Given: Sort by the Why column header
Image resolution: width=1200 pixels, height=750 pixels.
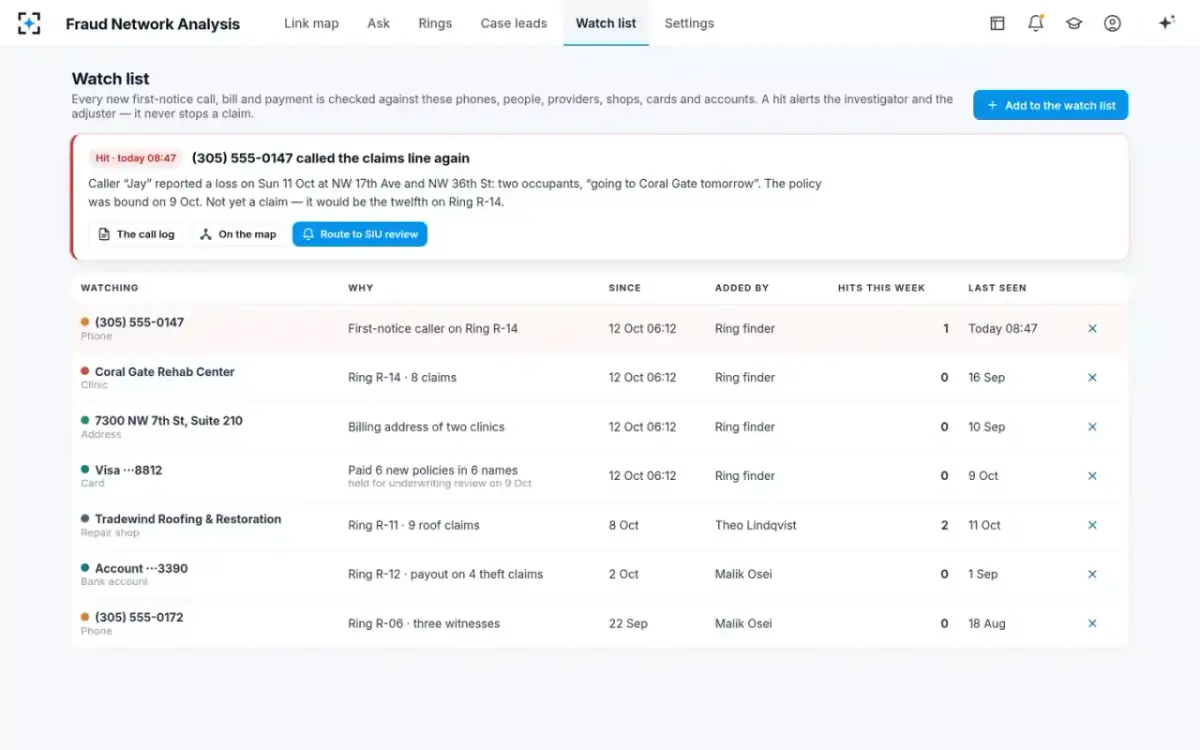Looking at the screenshot, I should tap(360, 288).
